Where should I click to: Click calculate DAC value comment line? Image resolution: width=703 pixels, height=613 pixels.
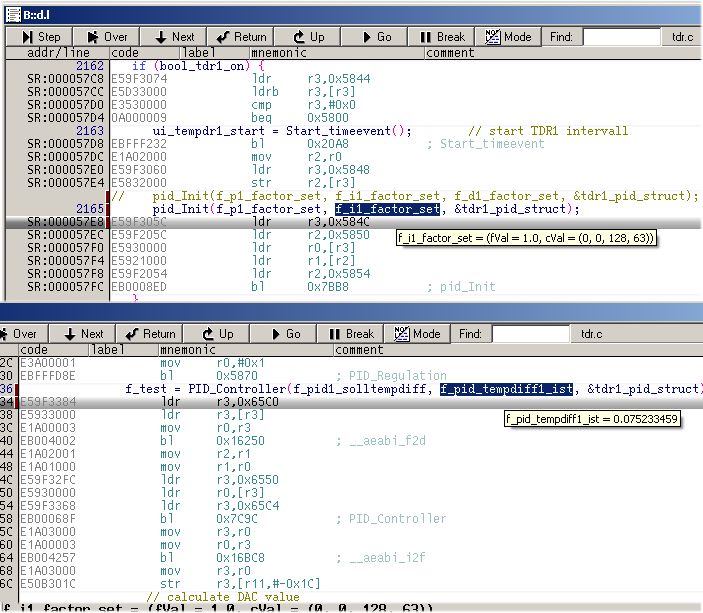(x=223, y=597)
